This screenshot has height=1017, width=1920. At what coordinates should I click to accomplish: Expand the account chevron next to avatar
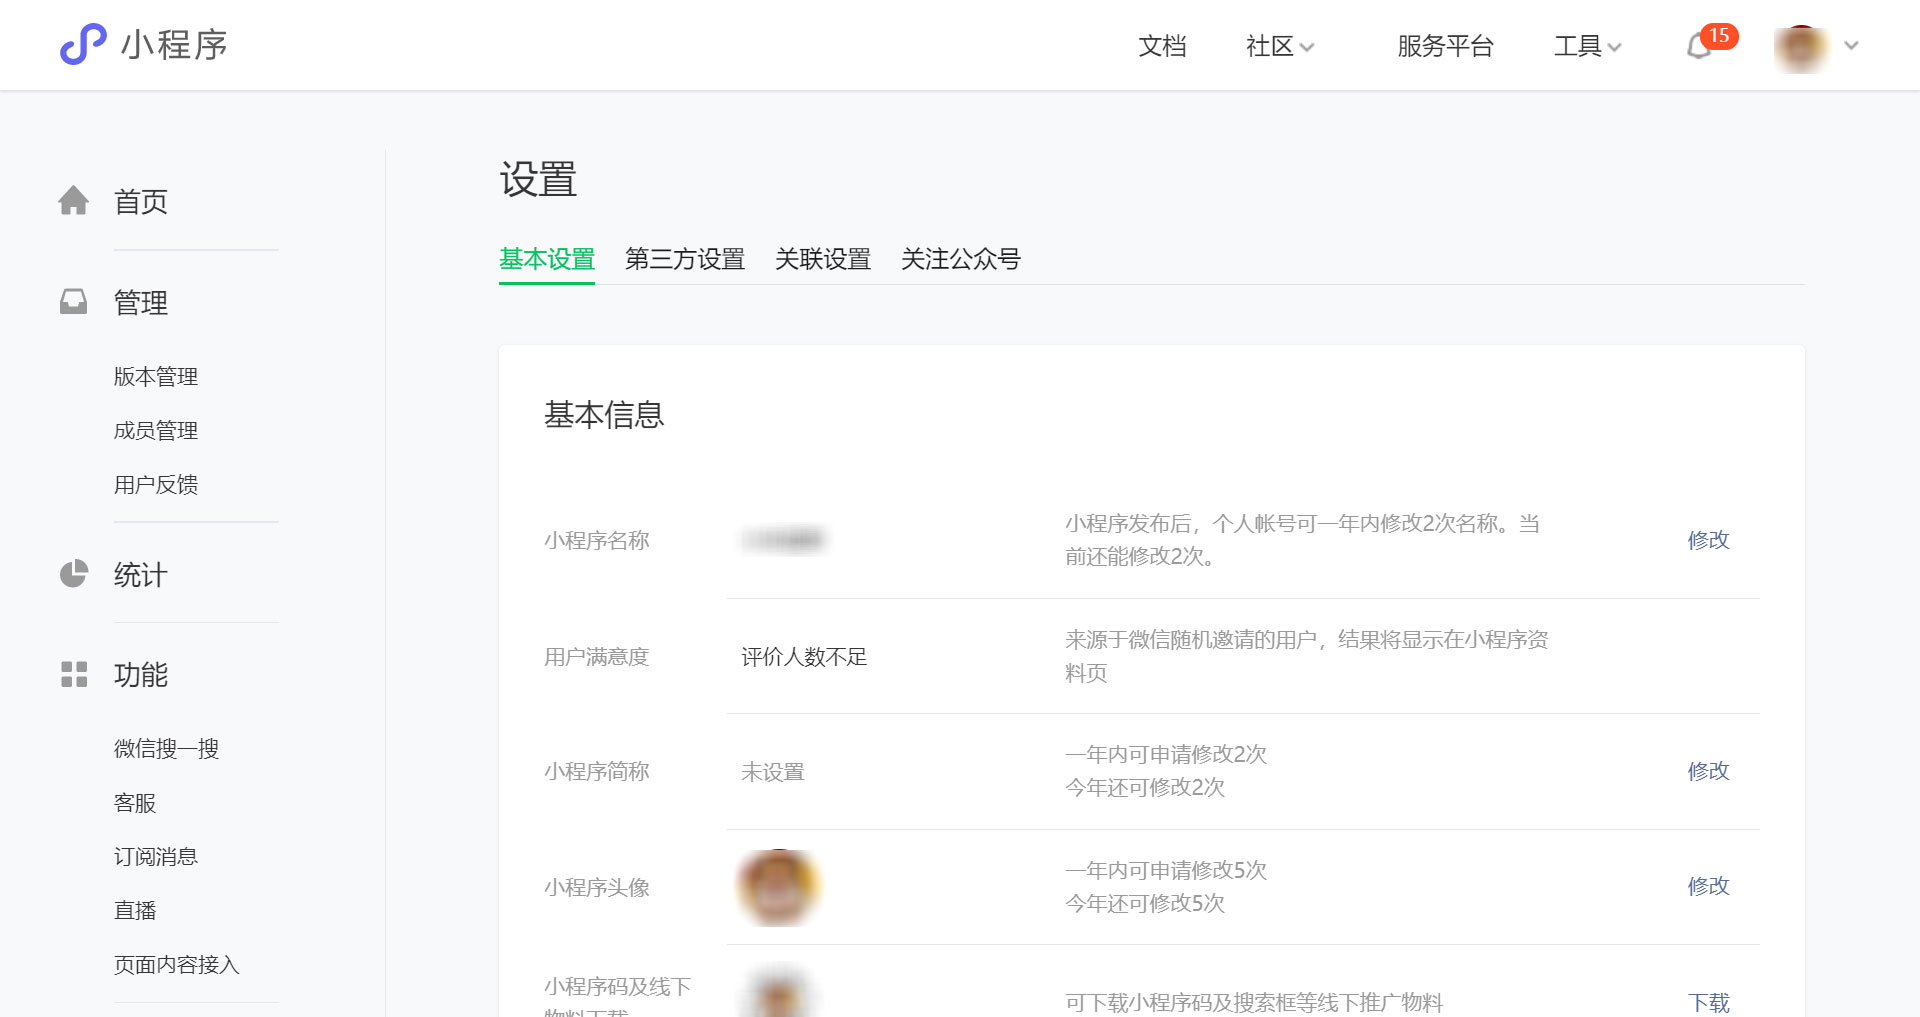click(x=1851, y=45)
